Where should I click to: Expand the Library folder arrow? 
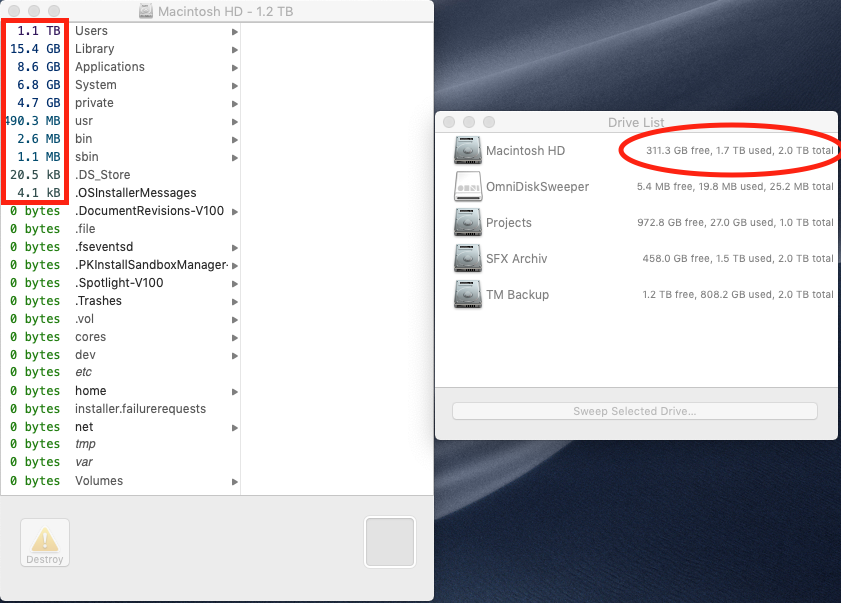point(234,50)
